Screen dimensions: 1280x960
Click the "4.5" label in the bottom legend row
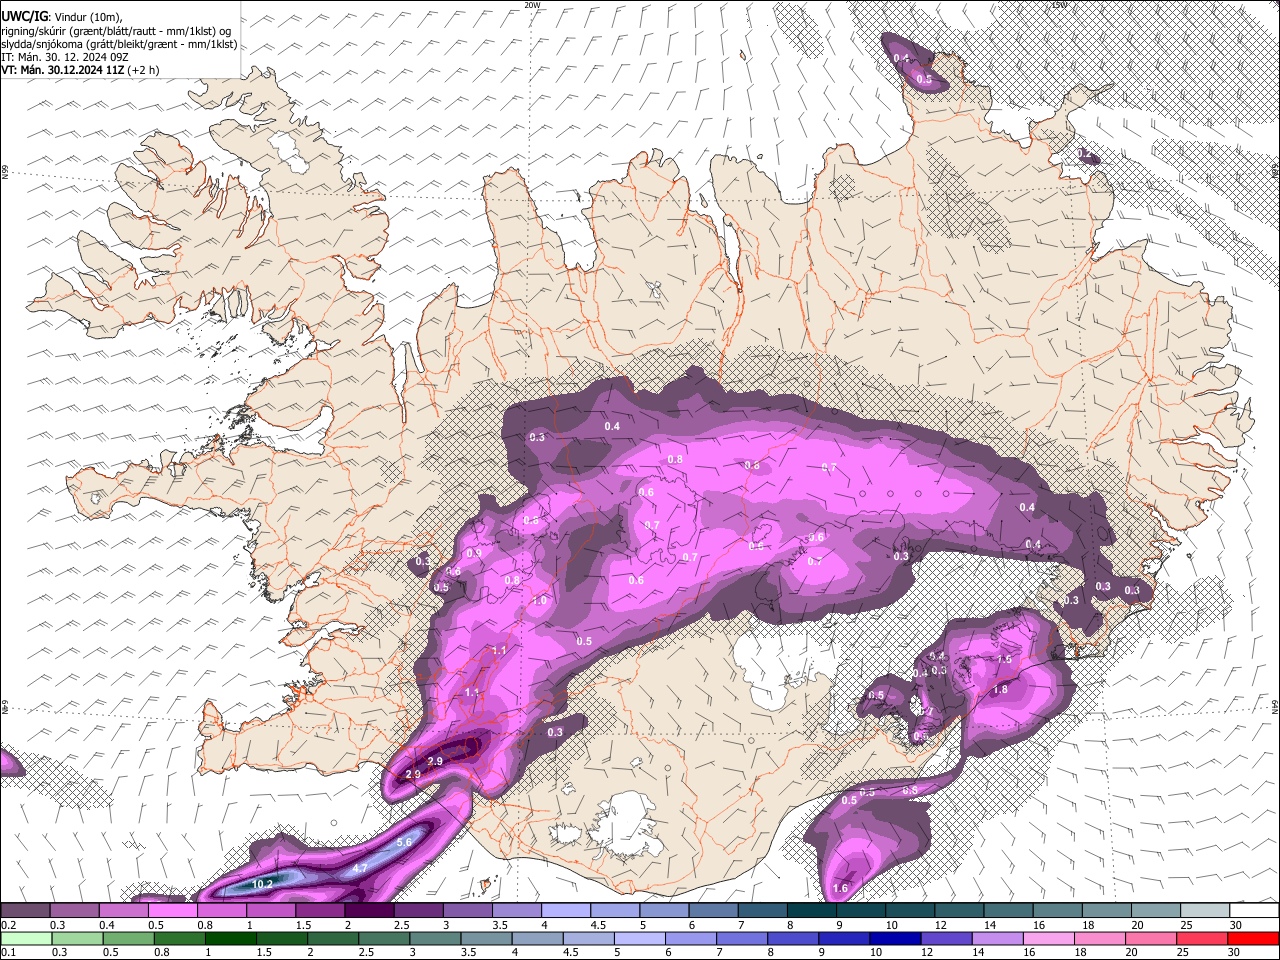tap(571, 952)
